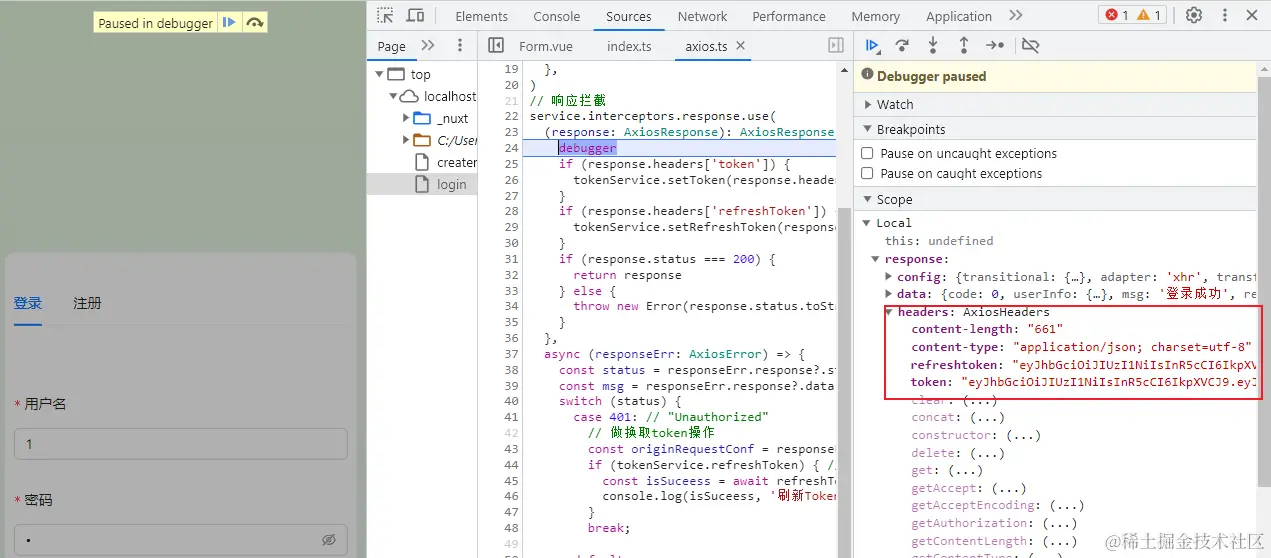Invoke the concat getter (...)
The image size is (1271, 558).
[986, 417]
